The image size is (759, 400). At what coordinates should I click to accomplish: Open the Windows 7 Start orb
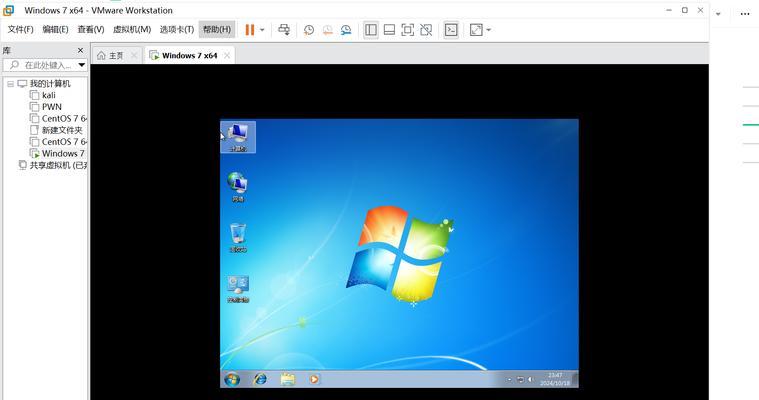point(232,379)
